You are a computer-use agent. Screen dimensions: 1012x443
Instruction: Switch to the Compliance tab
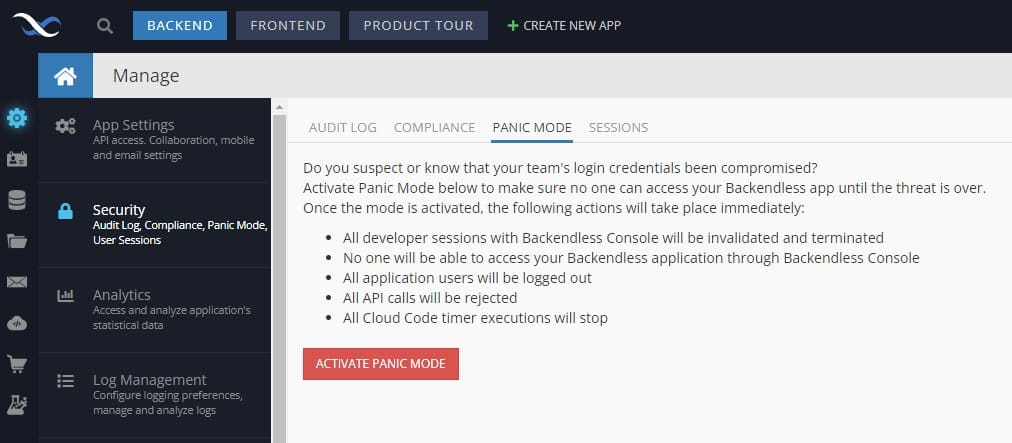434,127
